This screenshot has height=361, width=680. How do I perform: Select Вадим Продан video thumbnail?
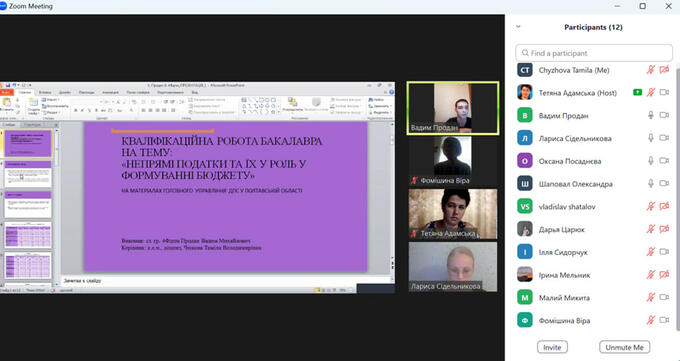(x=453, y=108)
